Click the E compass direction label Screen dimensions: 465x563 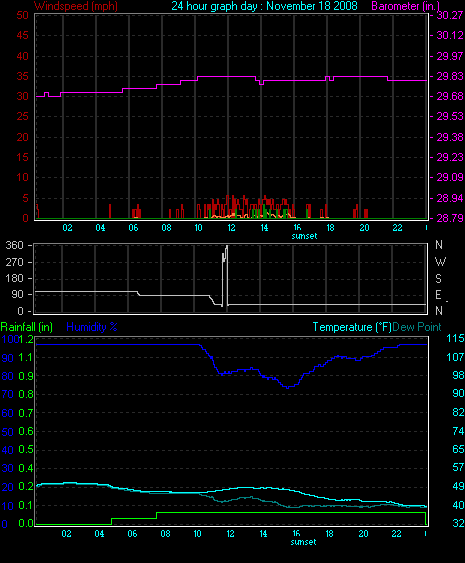click(438, 295)
